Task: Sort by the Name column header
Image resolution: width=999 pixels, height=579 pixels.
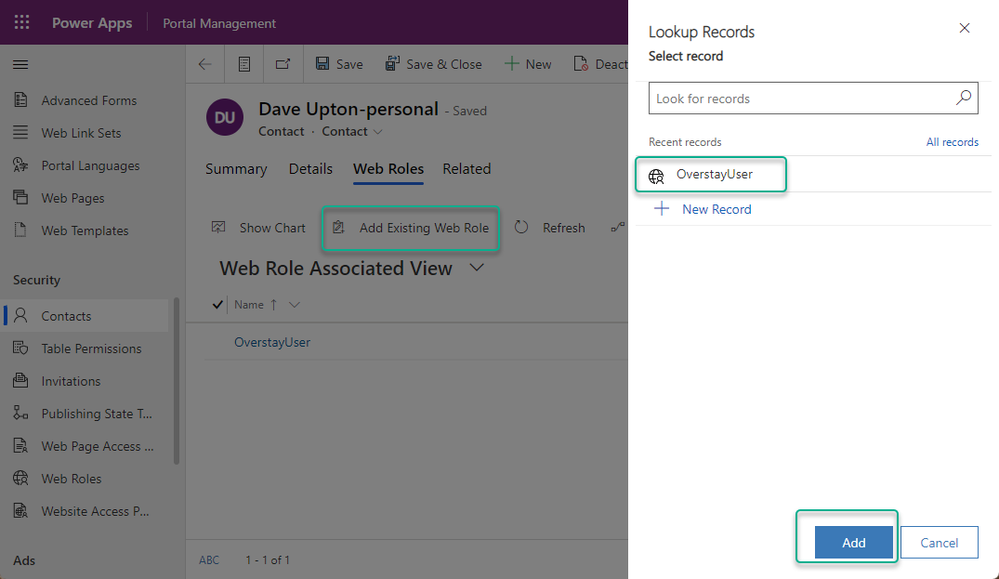Action: pyautogui.click(x=248, y=304)
